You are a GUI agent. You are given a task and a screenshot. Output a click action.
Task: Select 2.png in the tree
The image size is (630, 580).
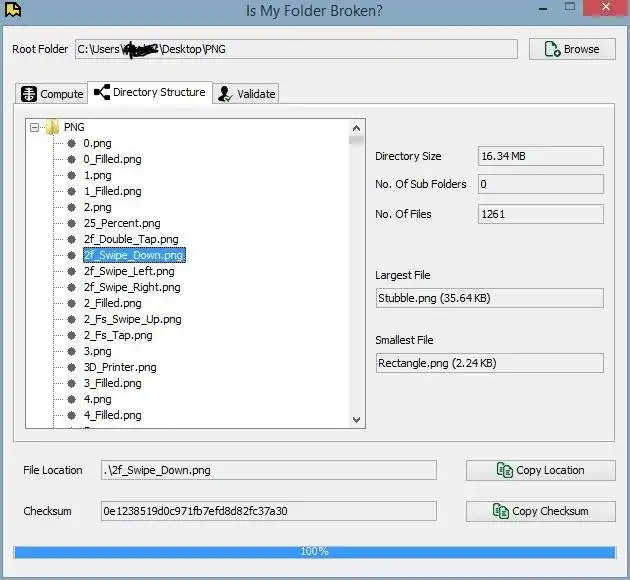(x=97, y=207)
